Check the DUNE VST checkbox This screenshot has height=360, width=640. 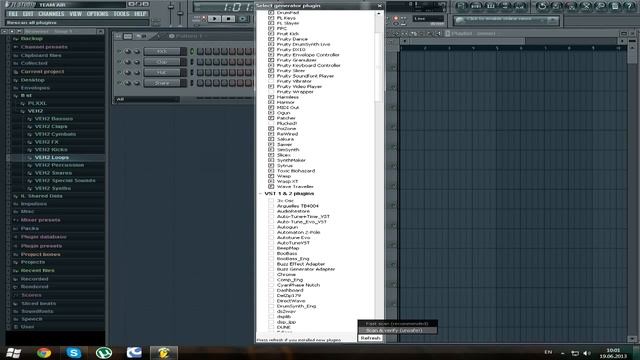click(x=271, y=327)
